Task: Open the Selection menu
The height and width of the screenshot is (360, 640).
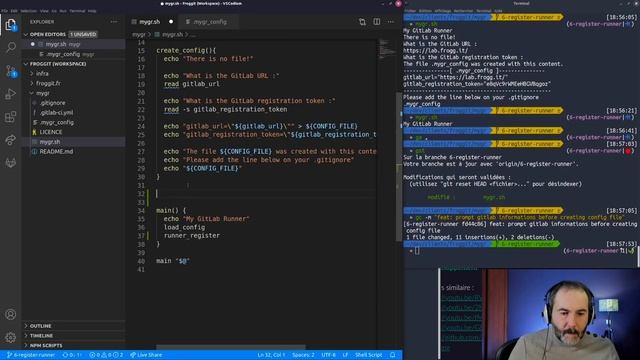Action: (x=28, y=11)
